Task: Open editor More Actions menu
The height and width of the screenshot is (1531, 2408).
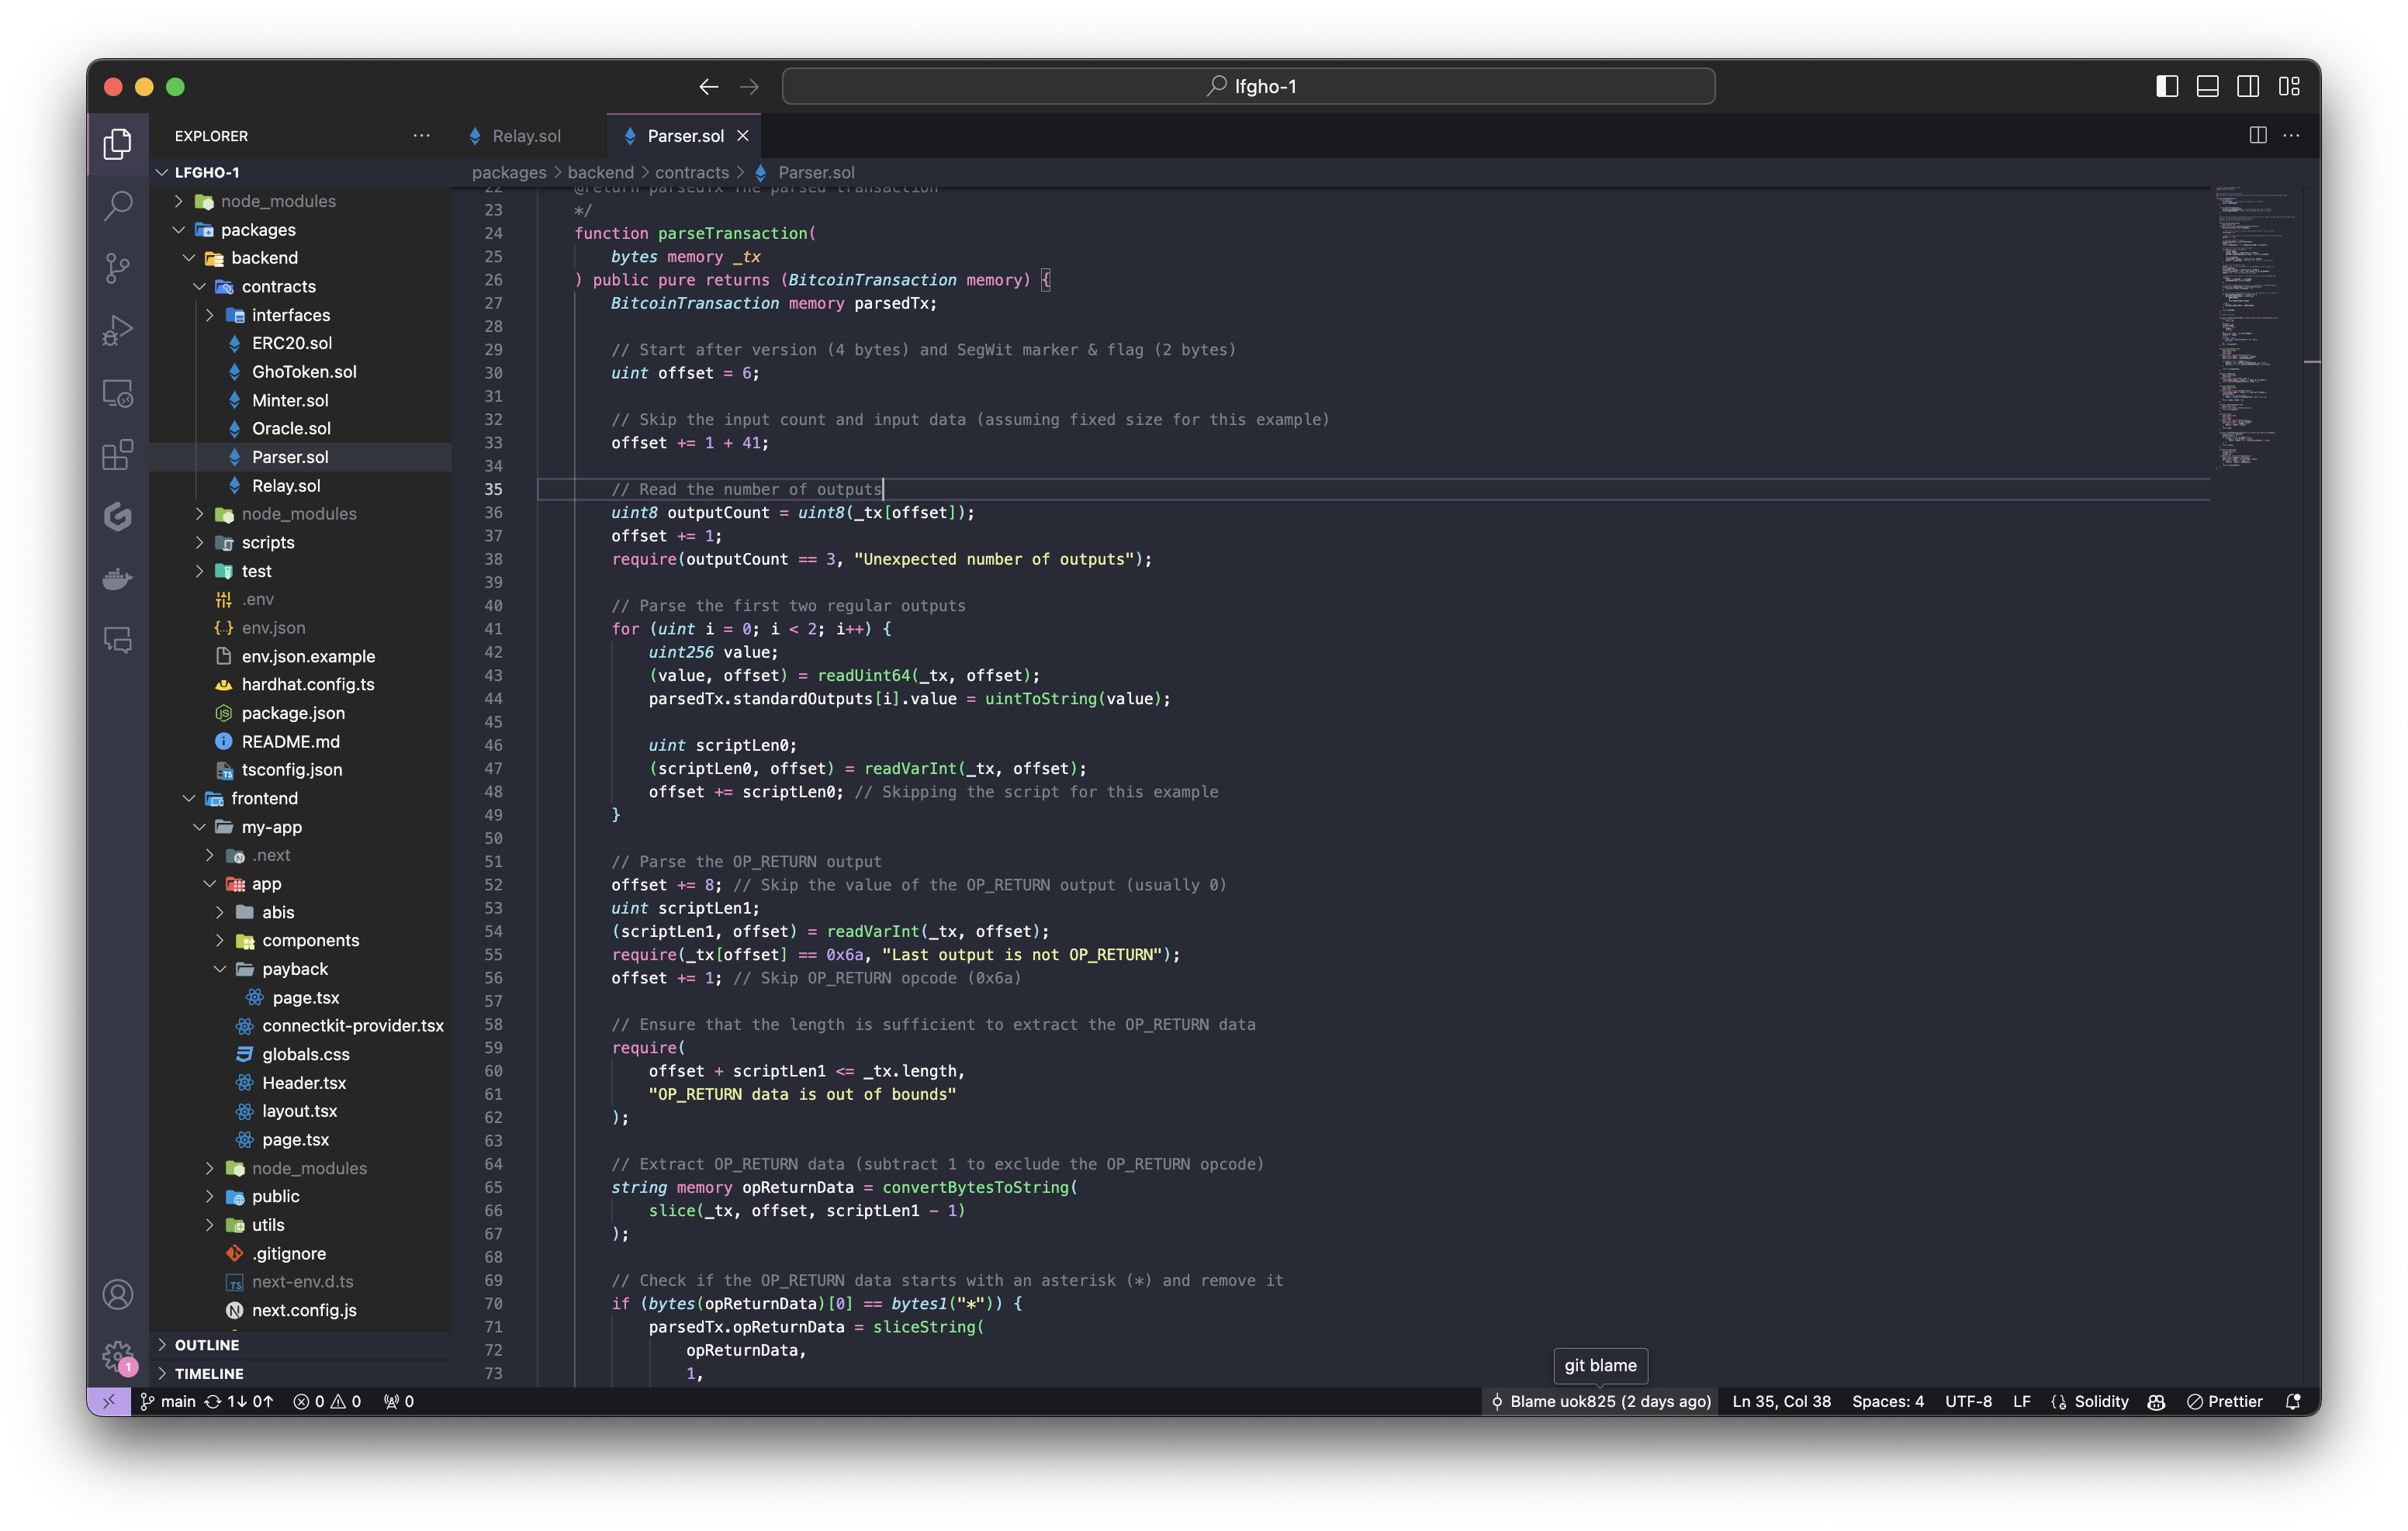Action: click(x=2291, y=135)
